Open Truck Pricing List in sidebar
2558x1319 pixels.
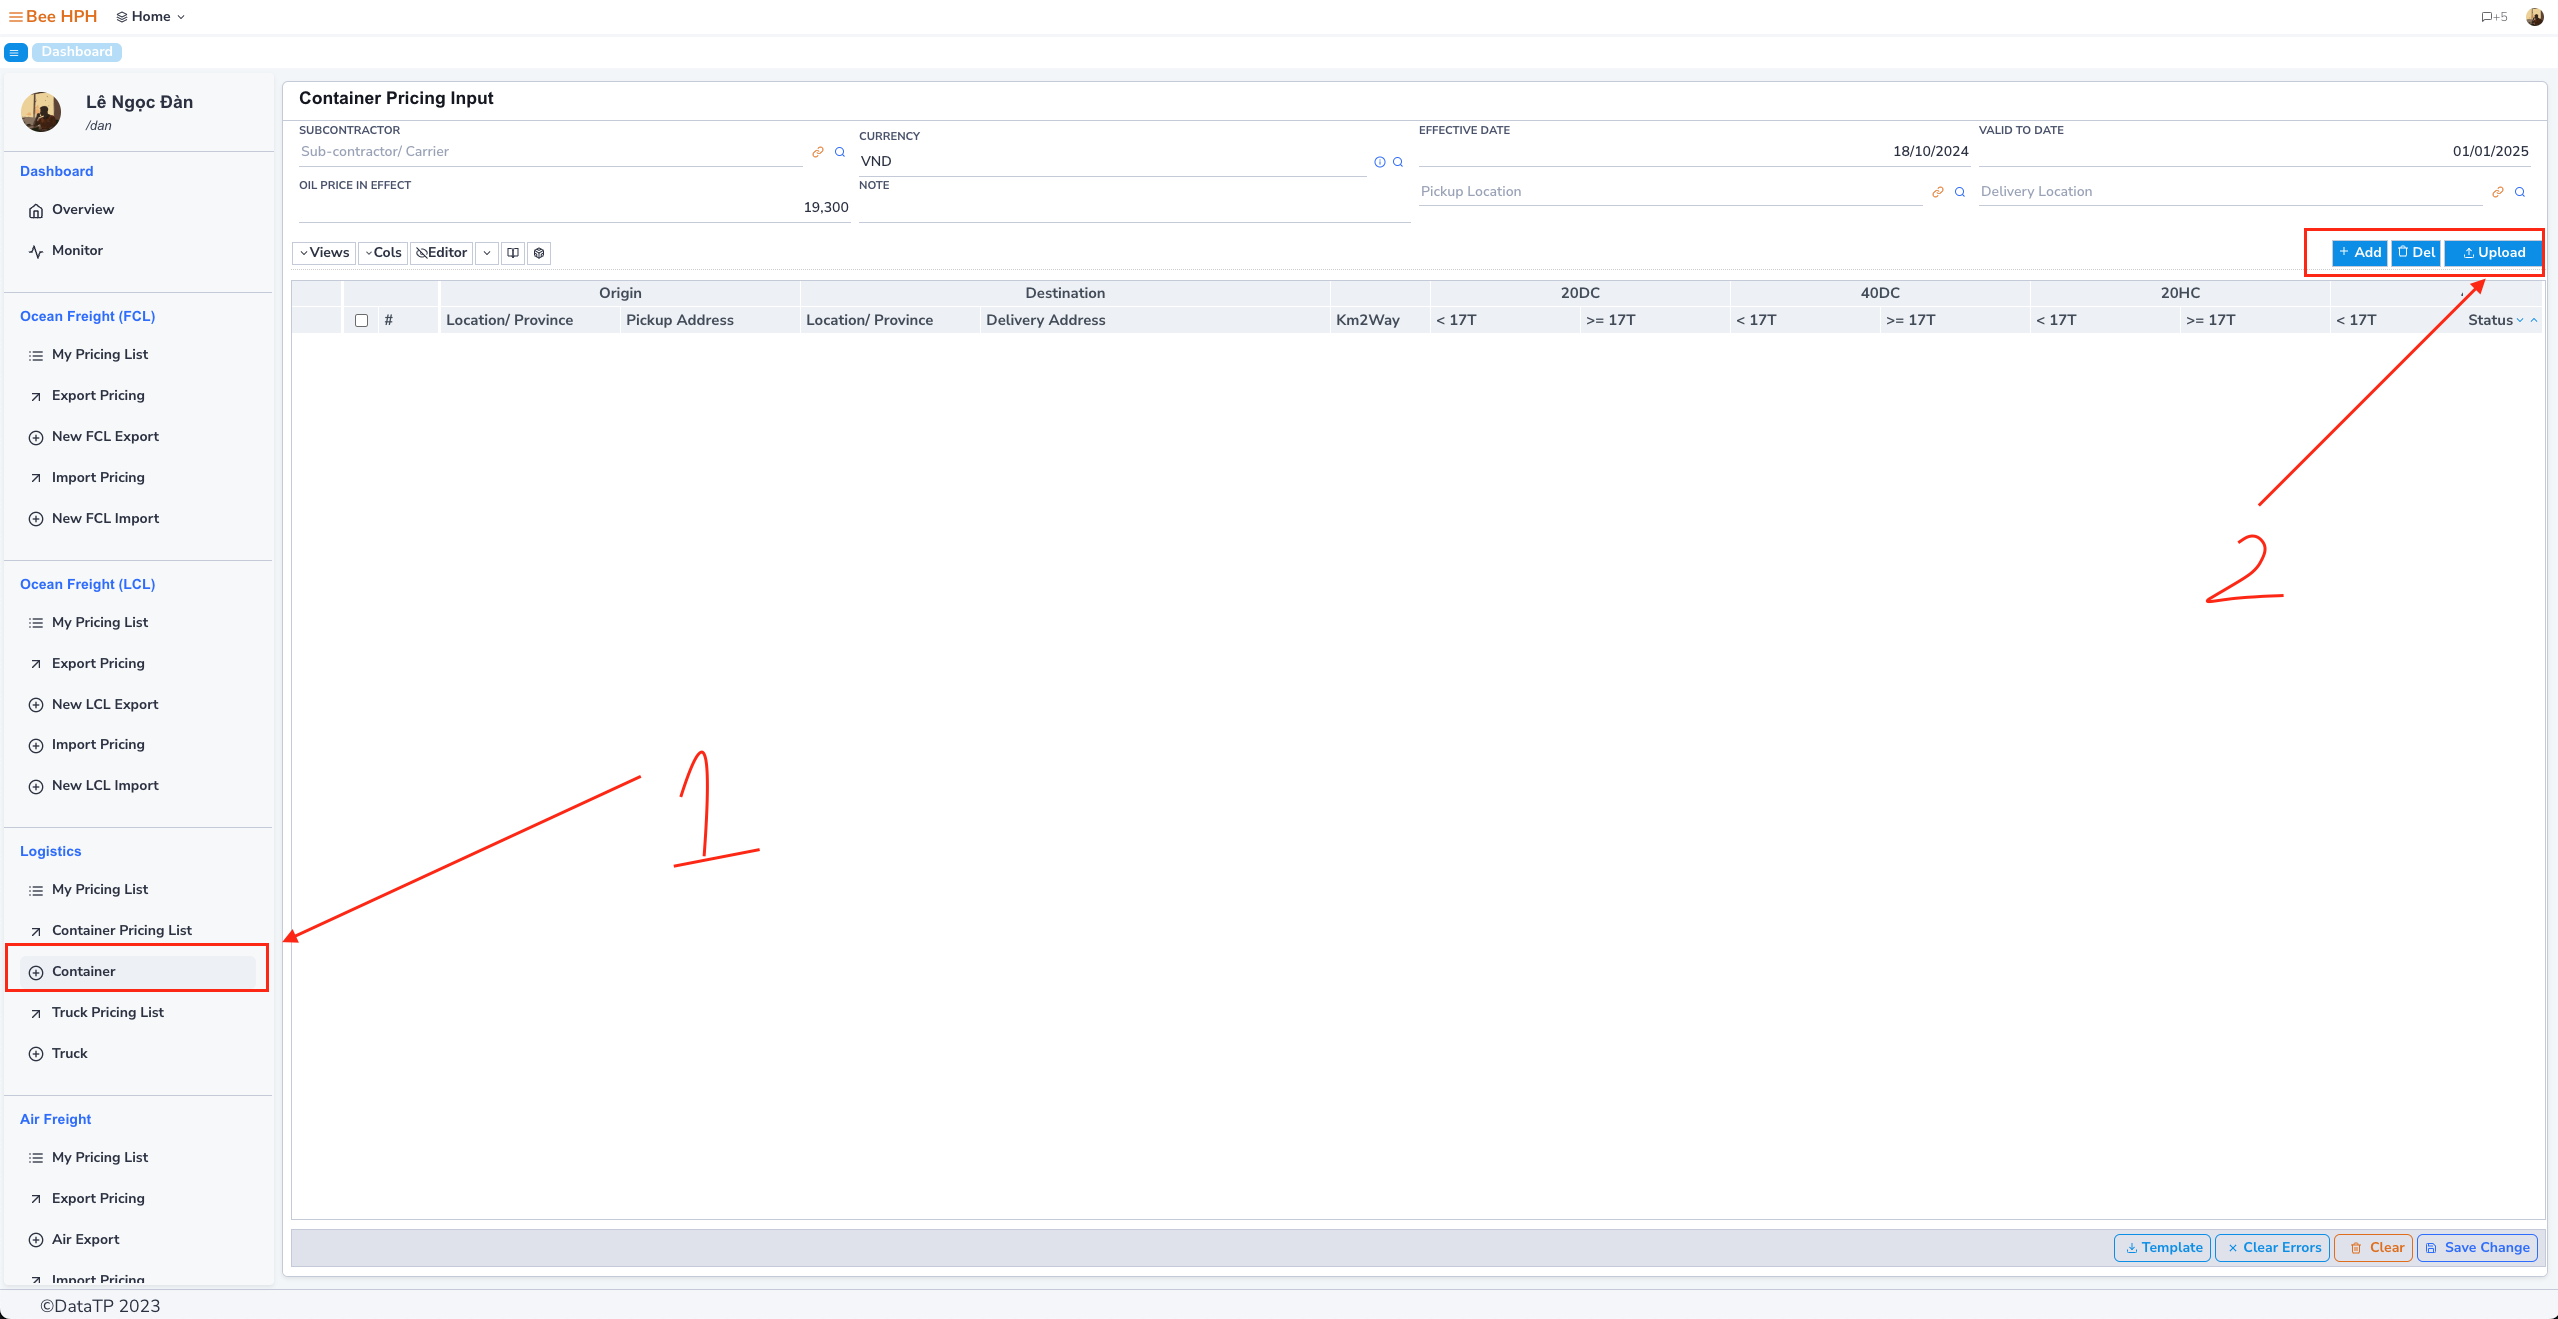tap(107, 1012)
